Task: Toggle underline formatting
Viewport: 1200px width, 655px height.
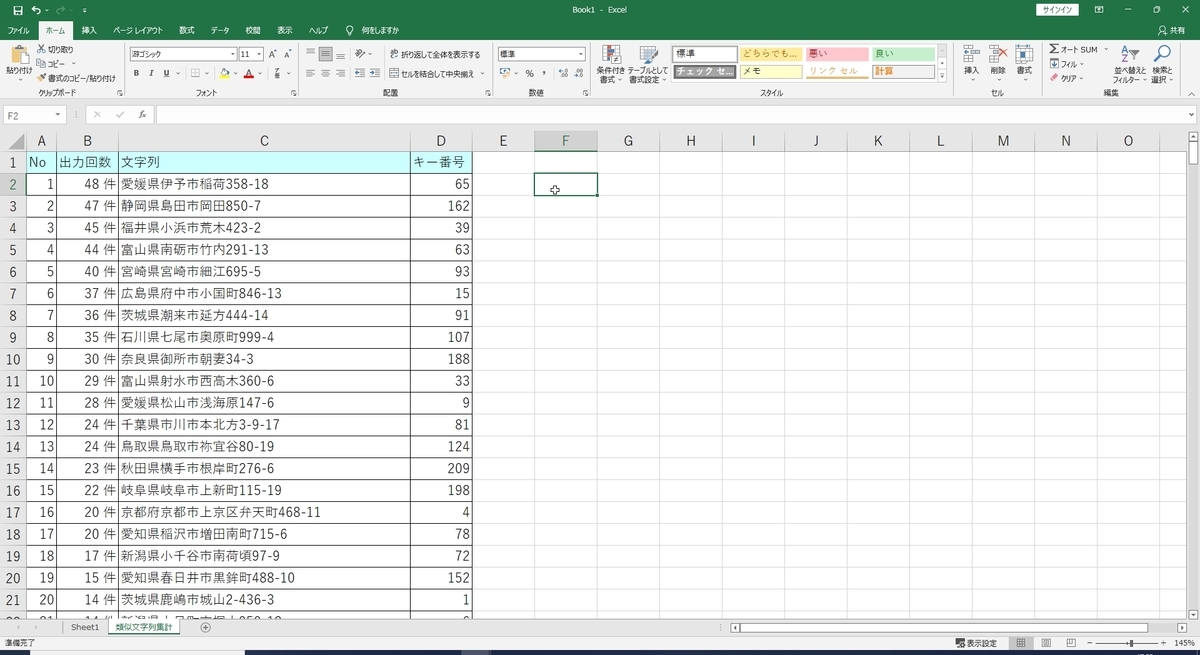Action: (165, 73)
